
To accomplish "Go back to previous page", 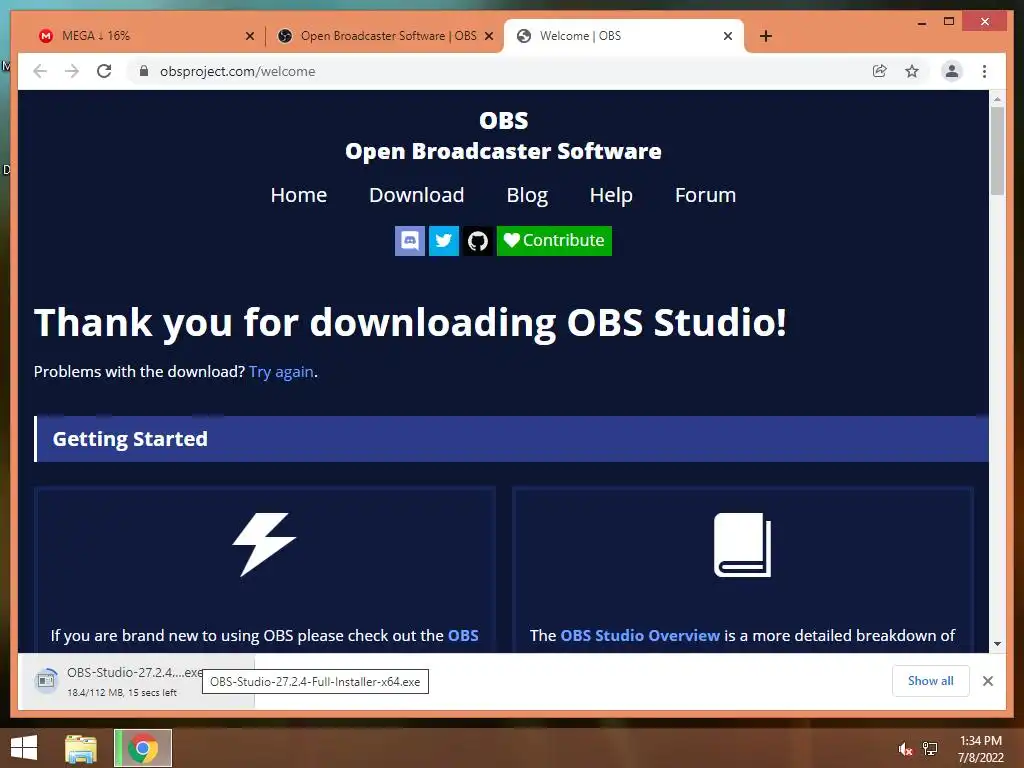I will pos(40,71).
